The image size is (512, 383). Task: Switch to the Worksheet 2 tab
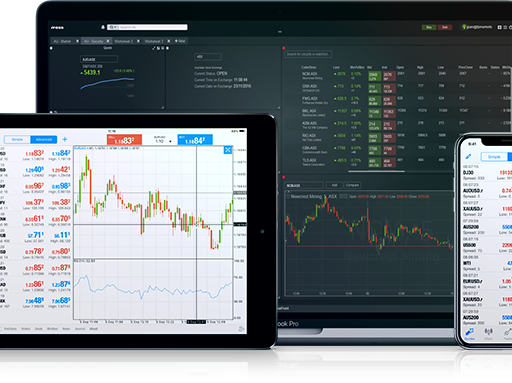coord(124,41)
